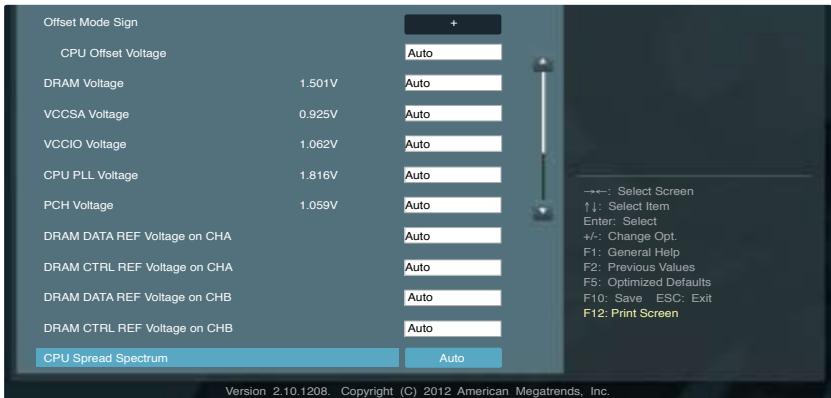Click the F5: Optimized Defaults hint
831x398 pixels.
tap(647, 282)
